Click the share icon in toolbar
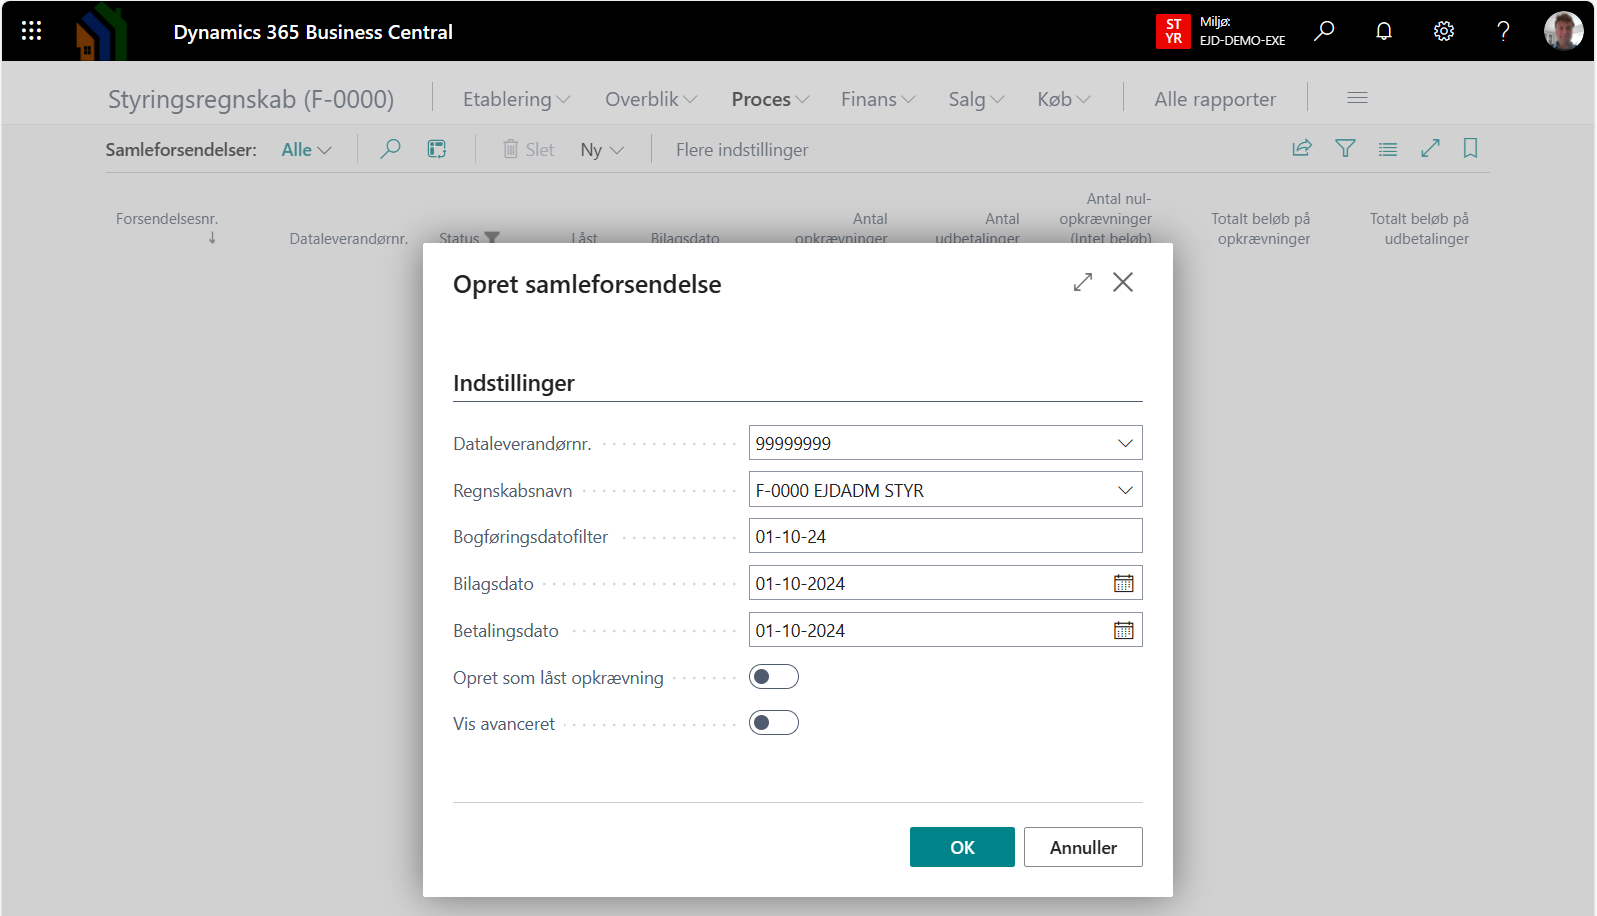The width and height of the screenshot is (1597, 916). tap(1301, 149)
